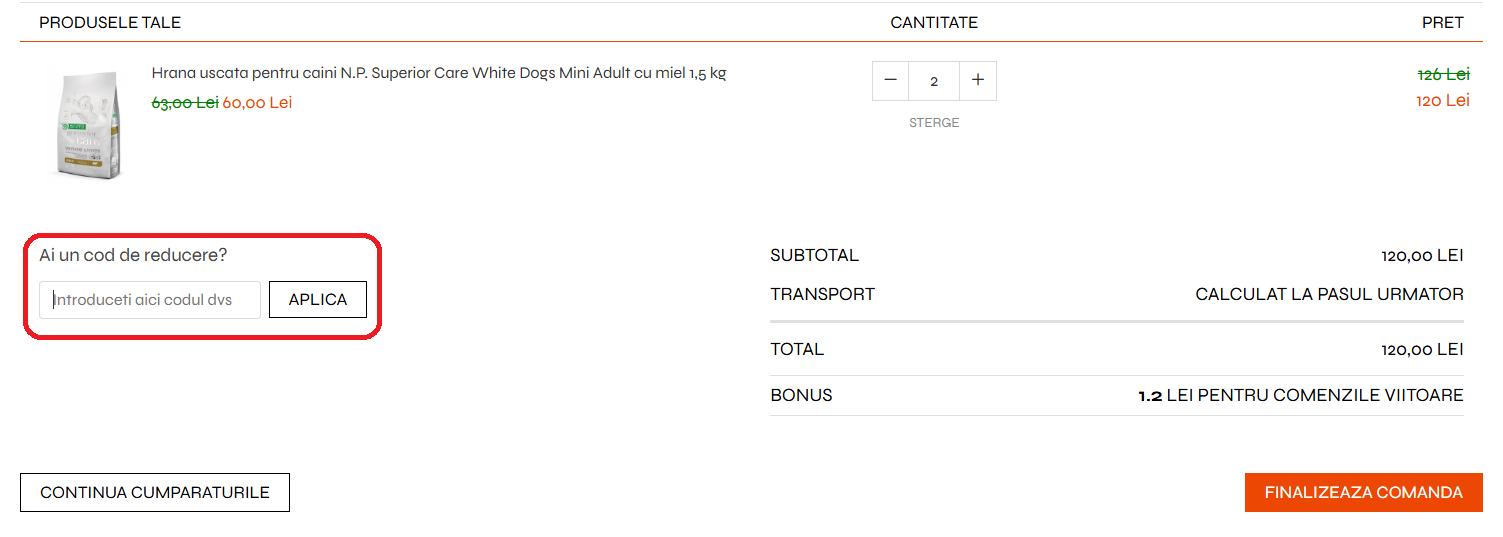Click the struck-through 63,00 Lei unit price
This screenshot has height=537, width=1503.
184,102
